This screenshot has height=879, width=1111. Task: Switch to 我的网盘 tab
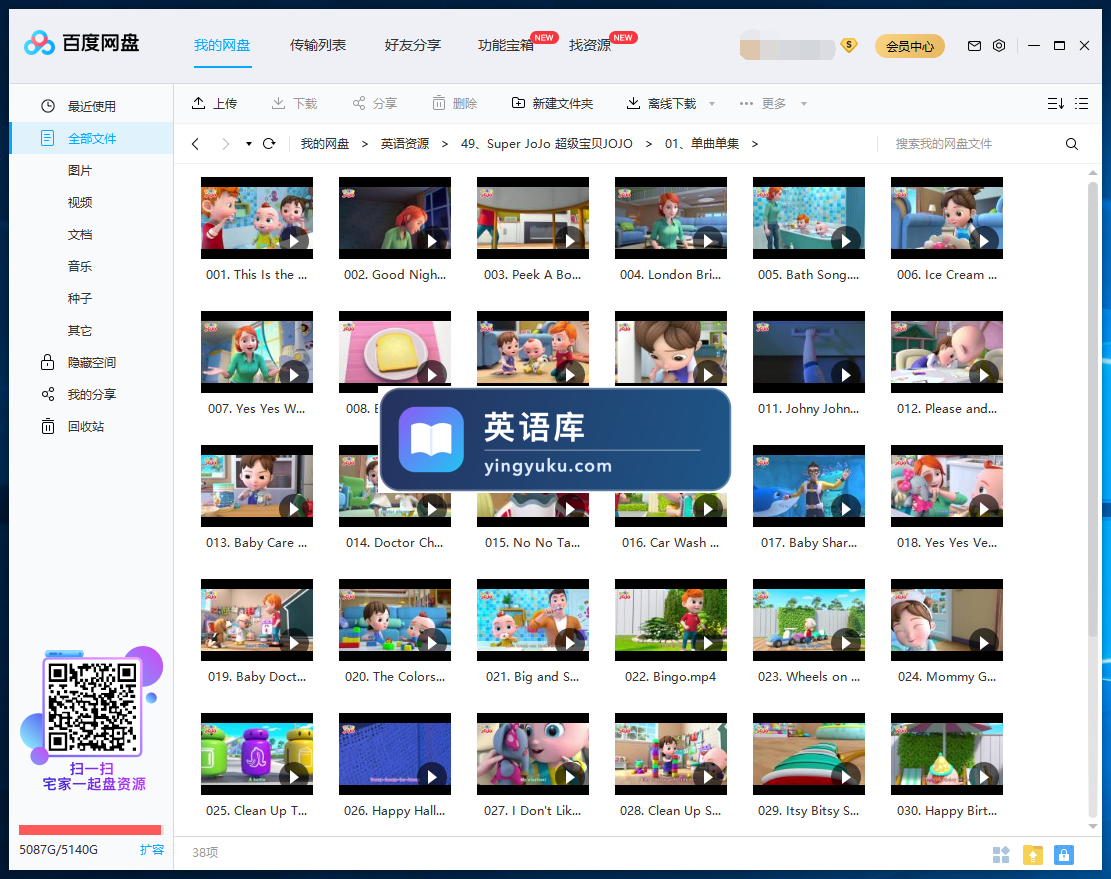pos(222,45)
